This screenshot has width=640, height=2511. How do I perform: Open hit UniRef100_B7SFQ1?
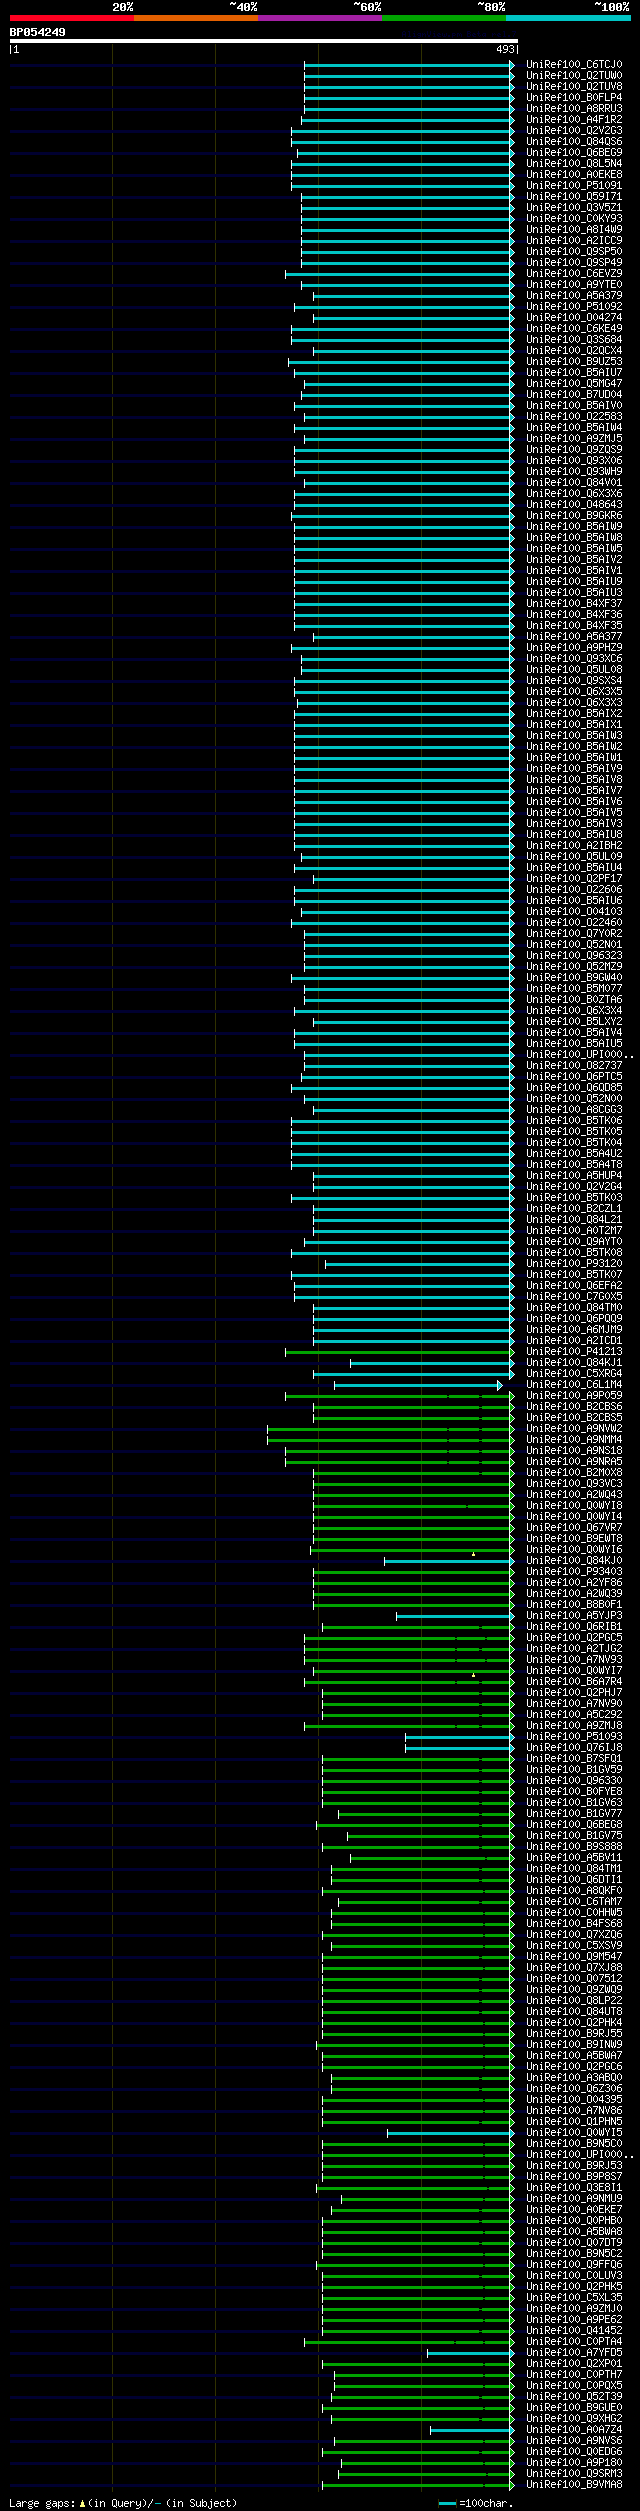coord(574,1759)
